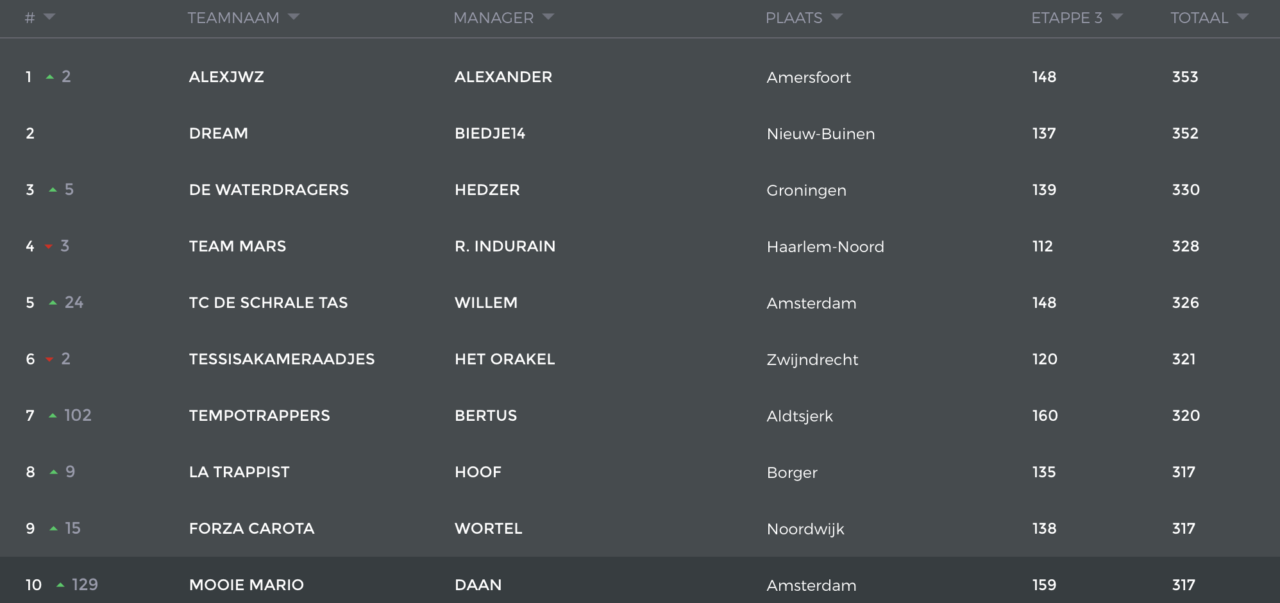
Task: Open the DREAM team entry
Action: coord(218,133)
